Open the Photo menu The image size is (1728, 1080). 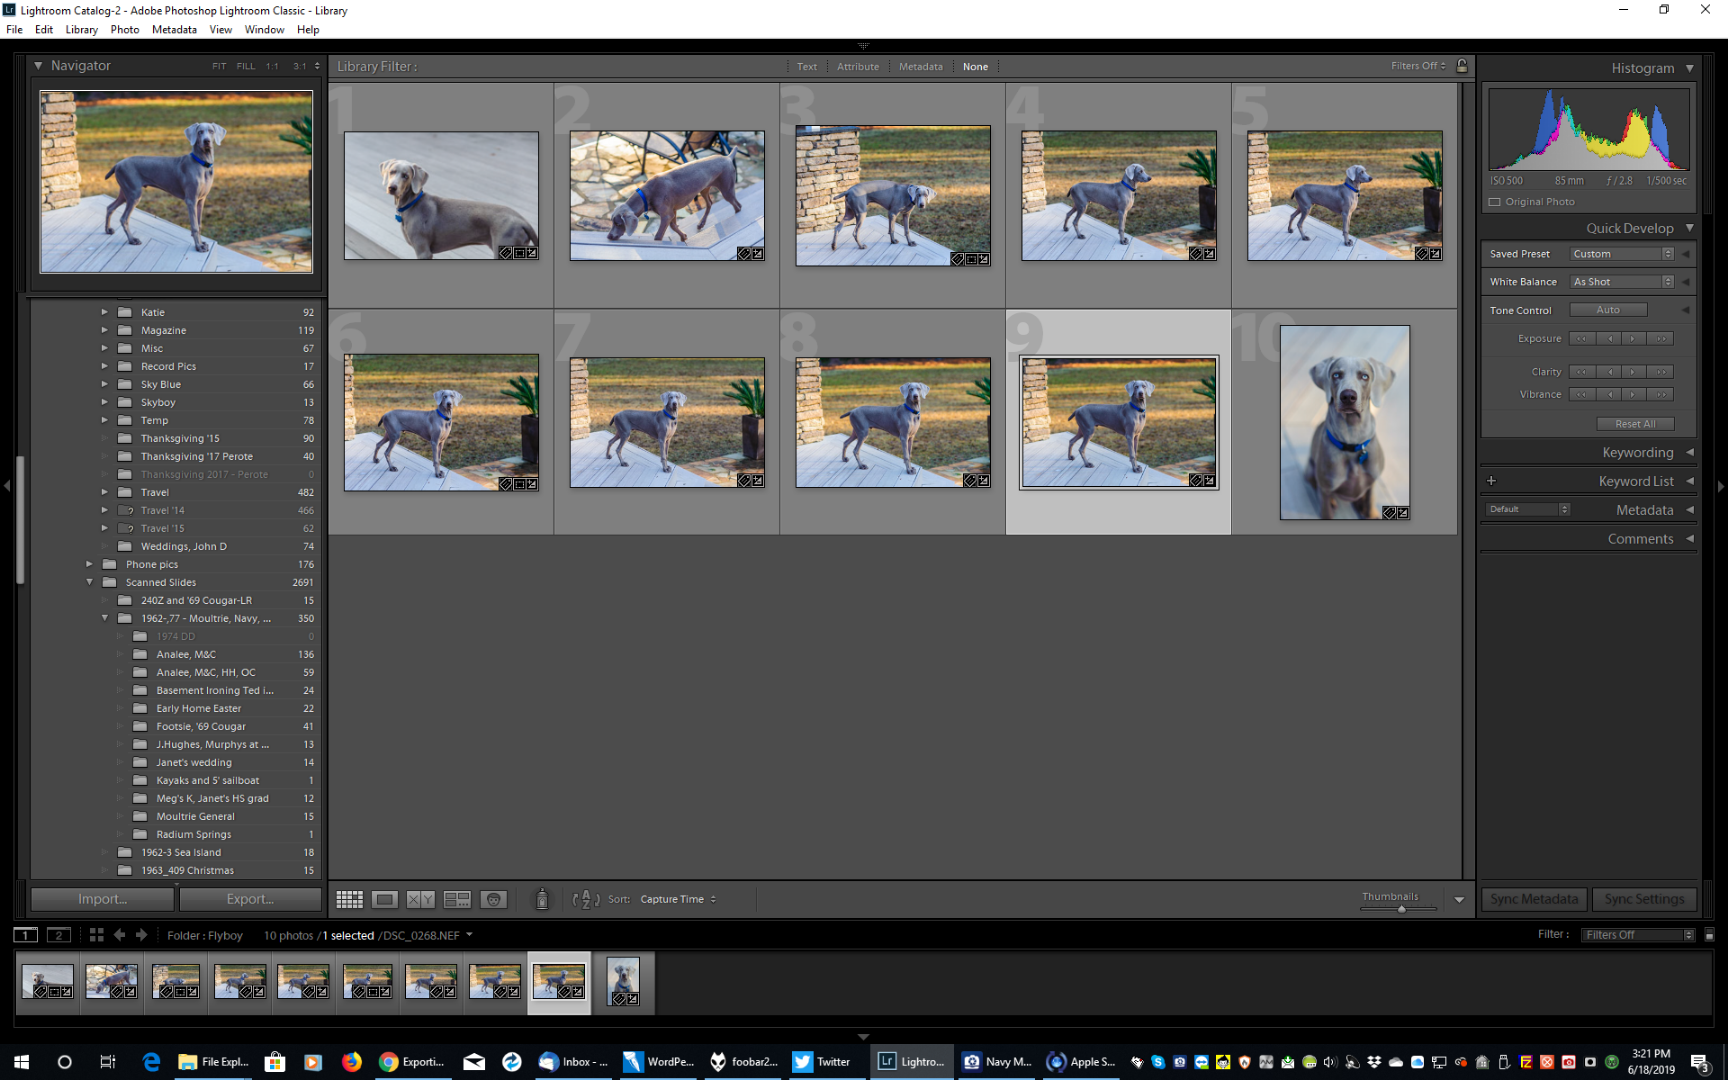tap(125, 30)
